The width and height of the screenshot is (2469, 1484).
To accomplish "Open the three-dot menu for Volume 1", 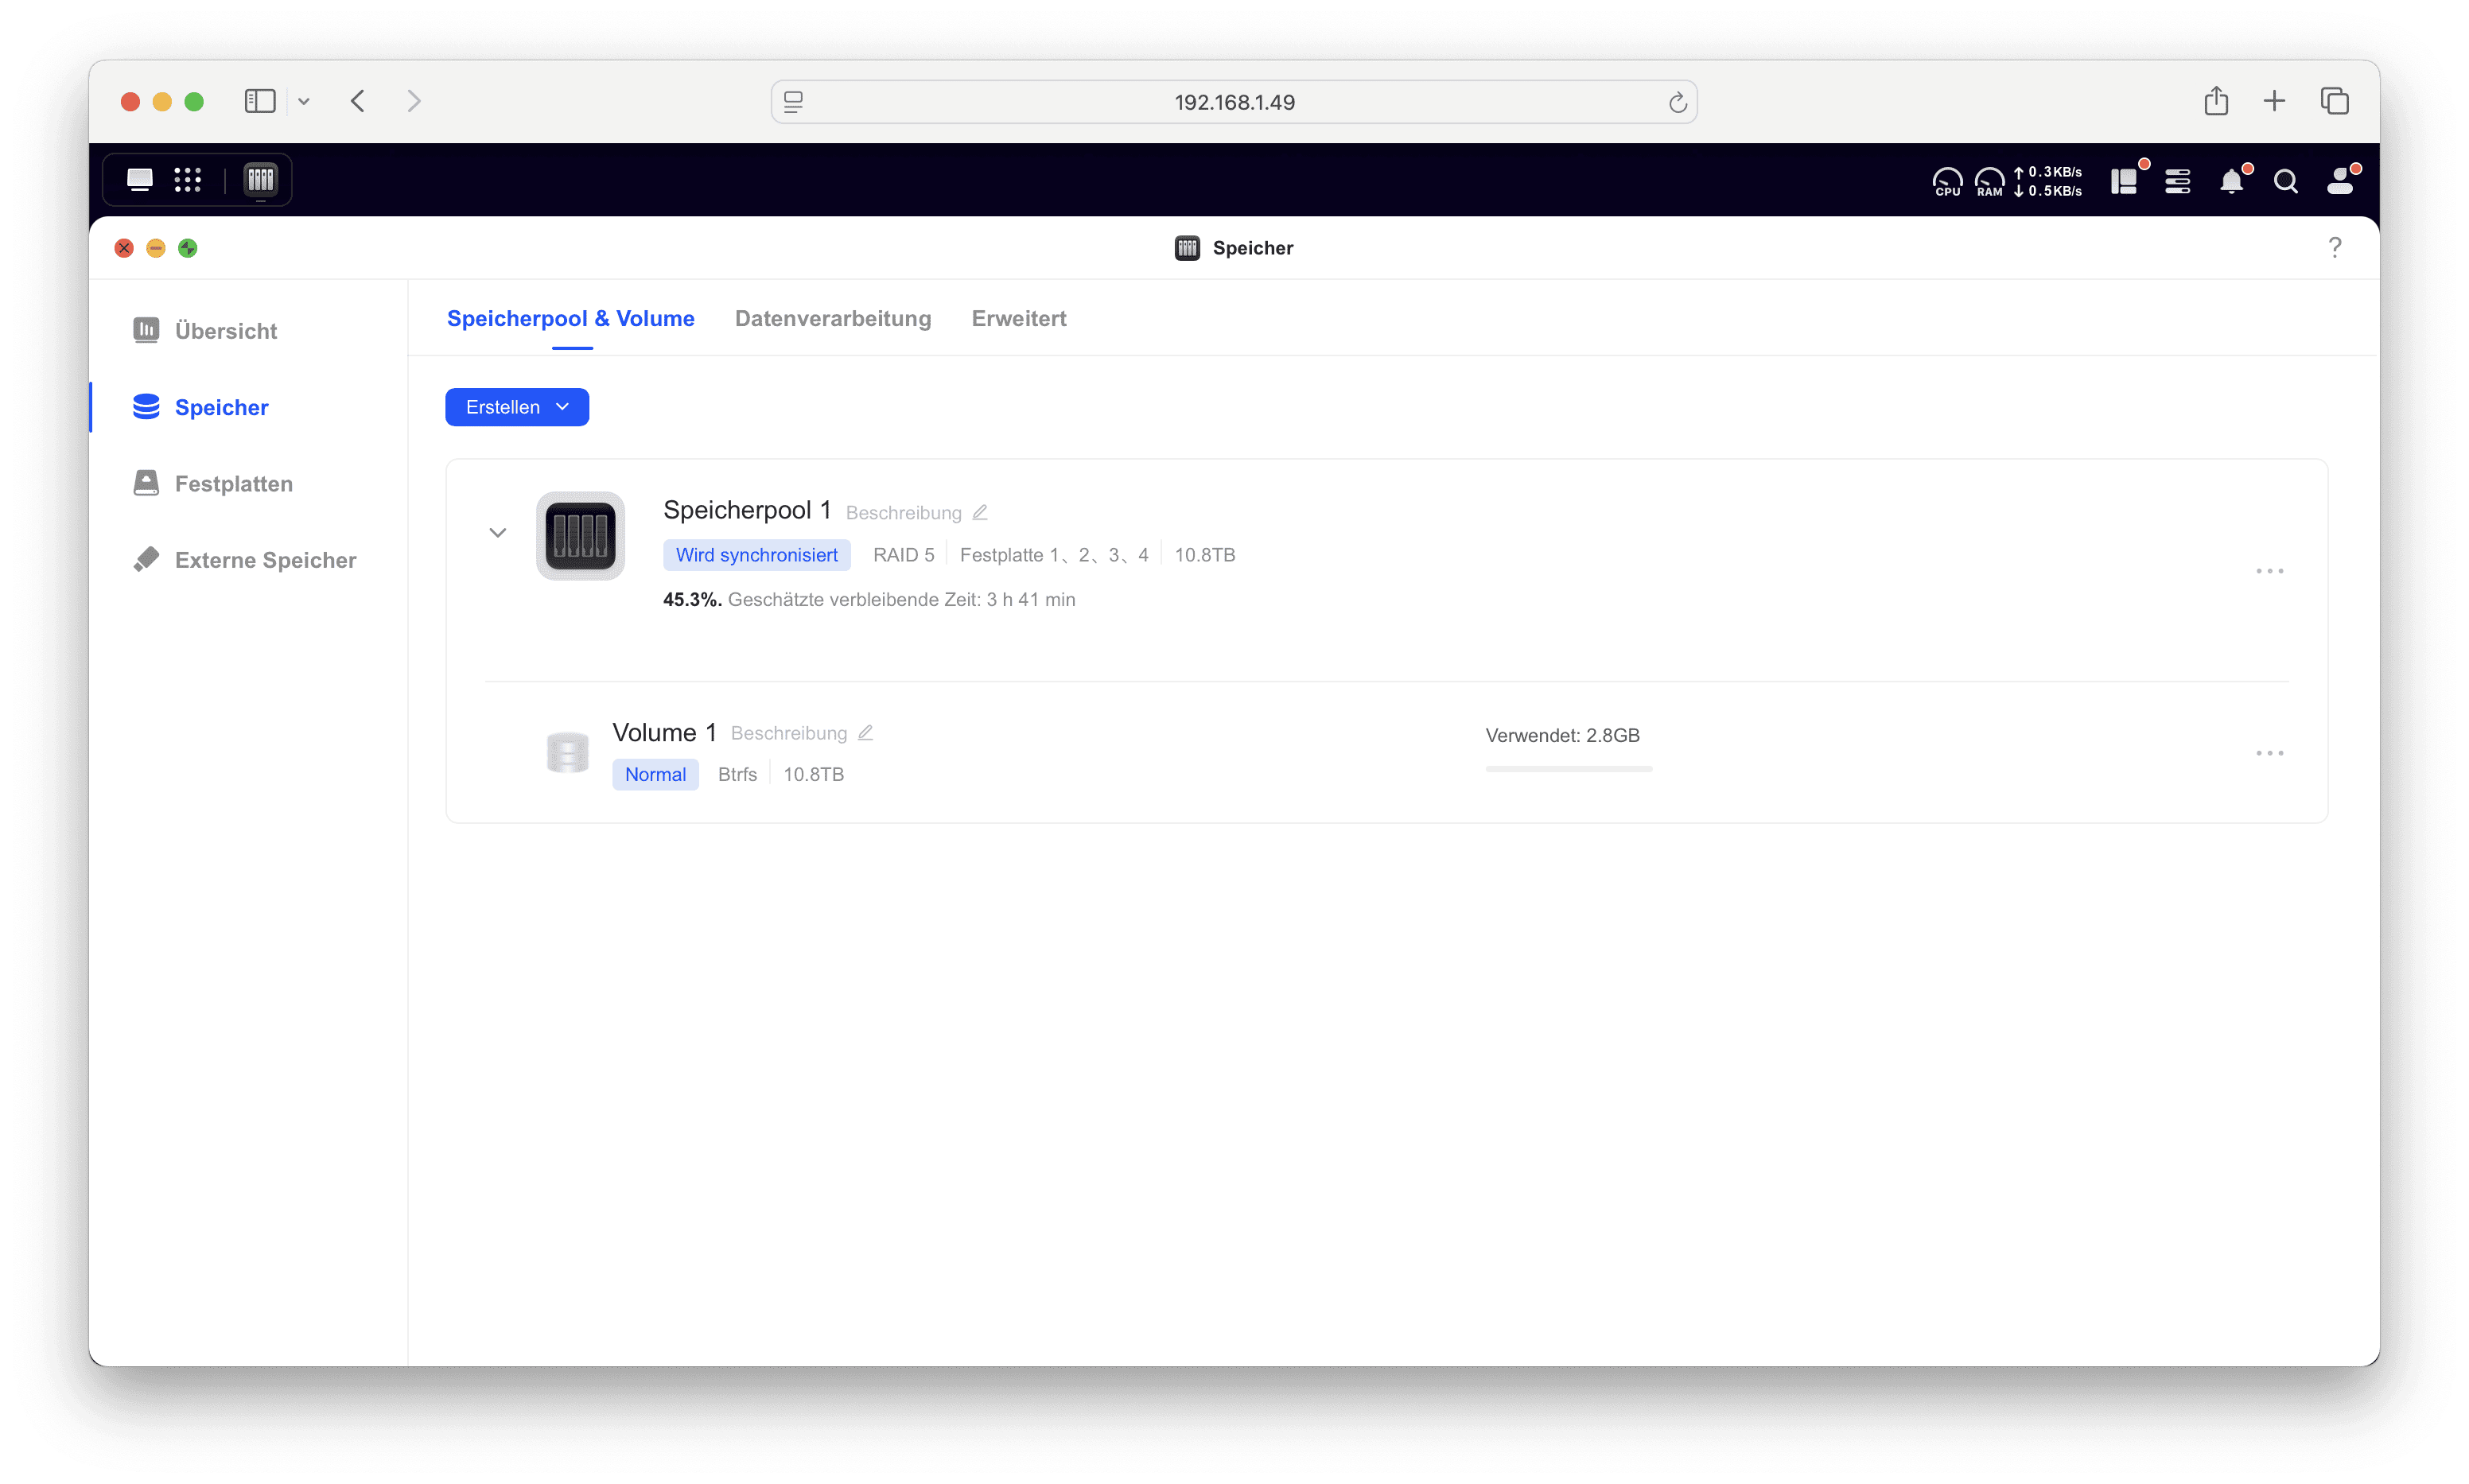I will tap(2269, 753).
